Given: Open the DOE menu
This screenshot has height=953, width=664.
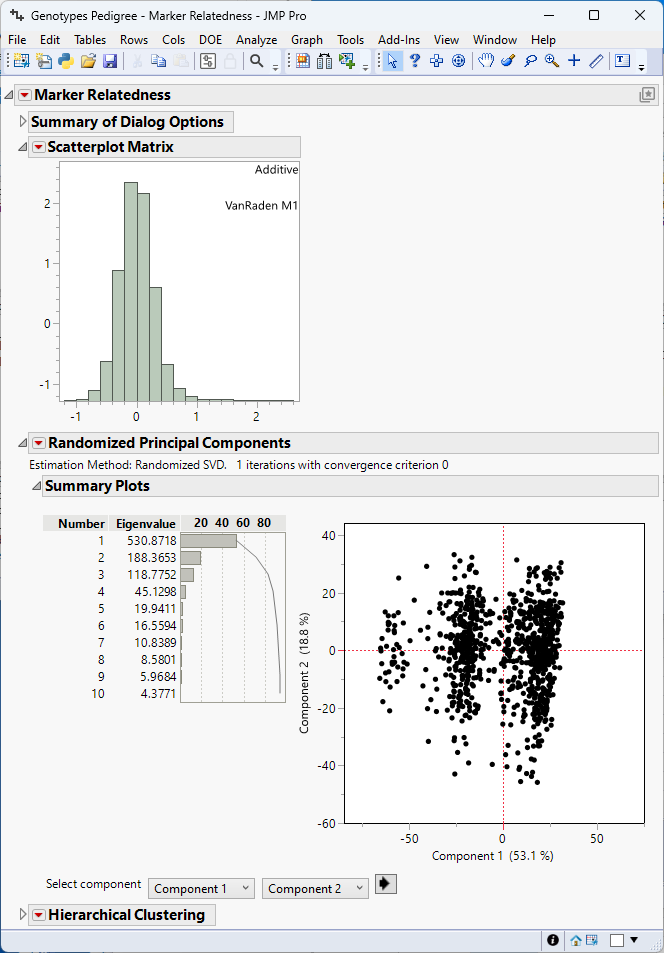Looking at the screenshot, I should pos(210,40).
